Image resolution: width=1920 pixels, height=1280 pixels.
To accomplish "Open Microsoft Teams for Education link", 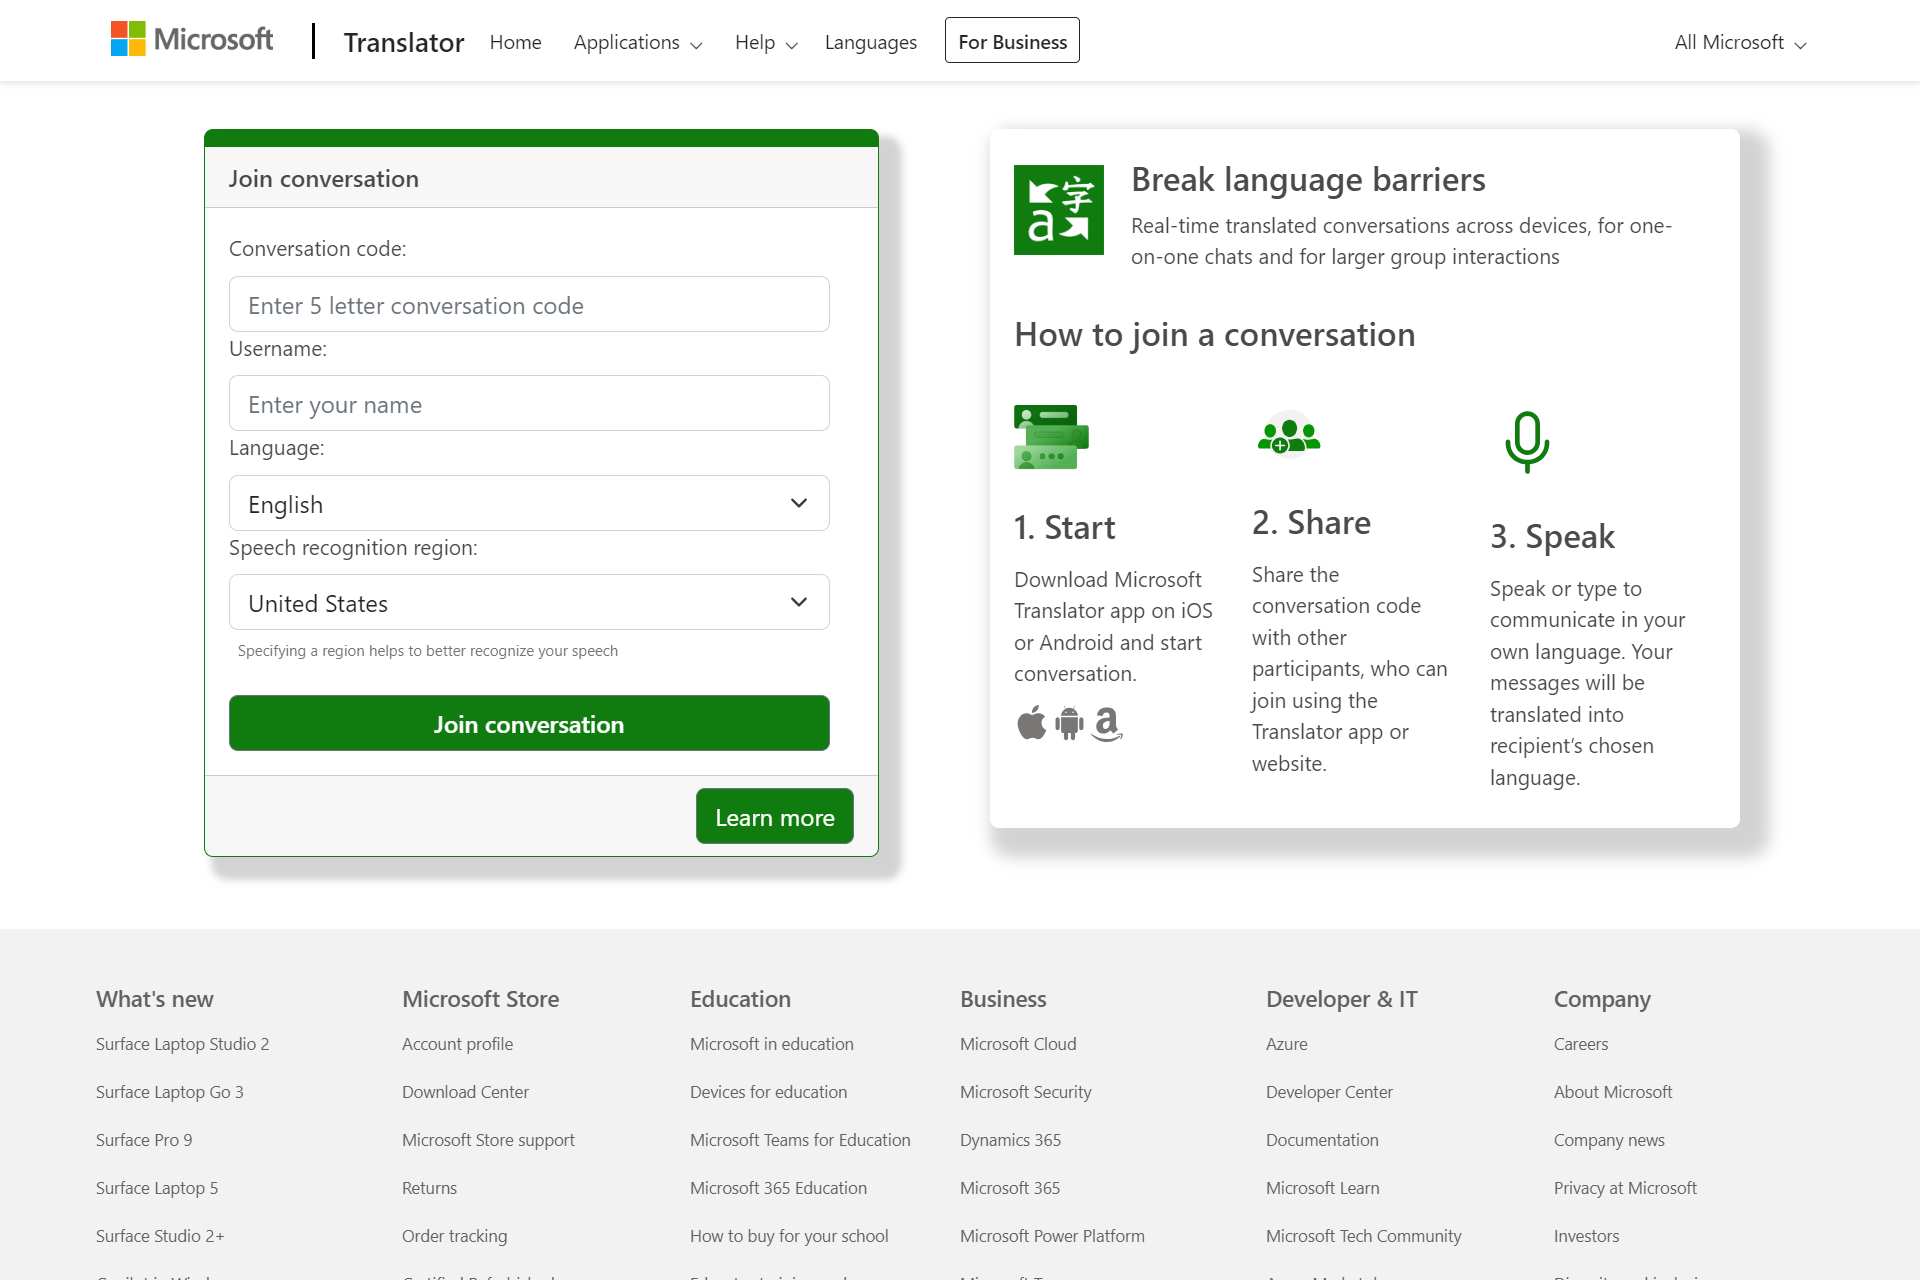I will click(800, 1140).
